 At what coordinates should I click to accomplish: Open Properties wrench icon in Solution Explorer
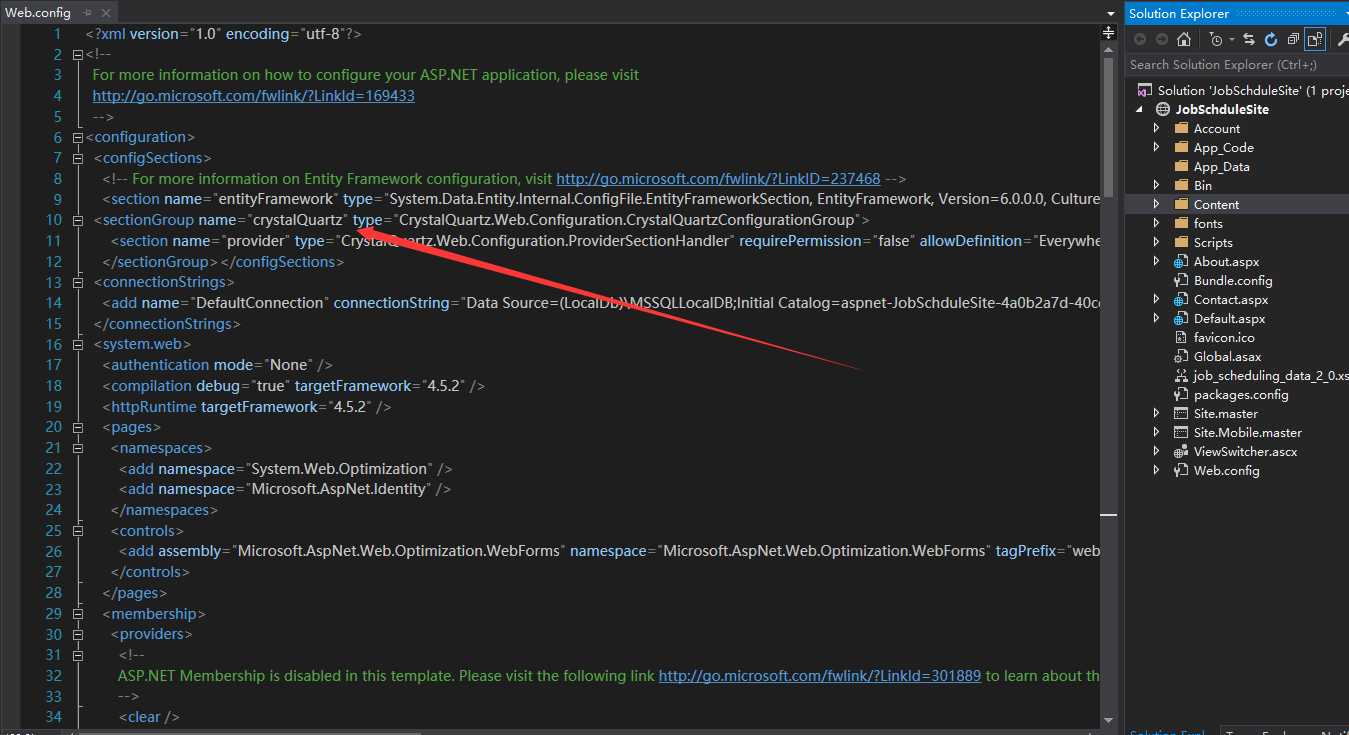1342,39
